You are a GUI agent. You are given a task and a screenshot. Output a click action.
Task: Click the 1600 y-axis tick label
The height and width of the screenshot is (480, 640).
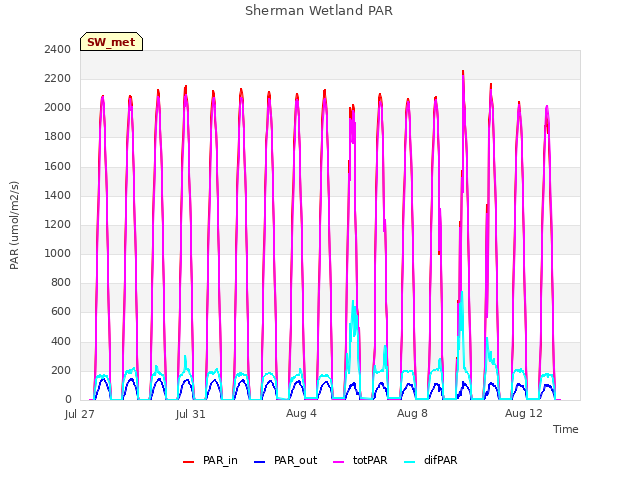coord(58,166)
